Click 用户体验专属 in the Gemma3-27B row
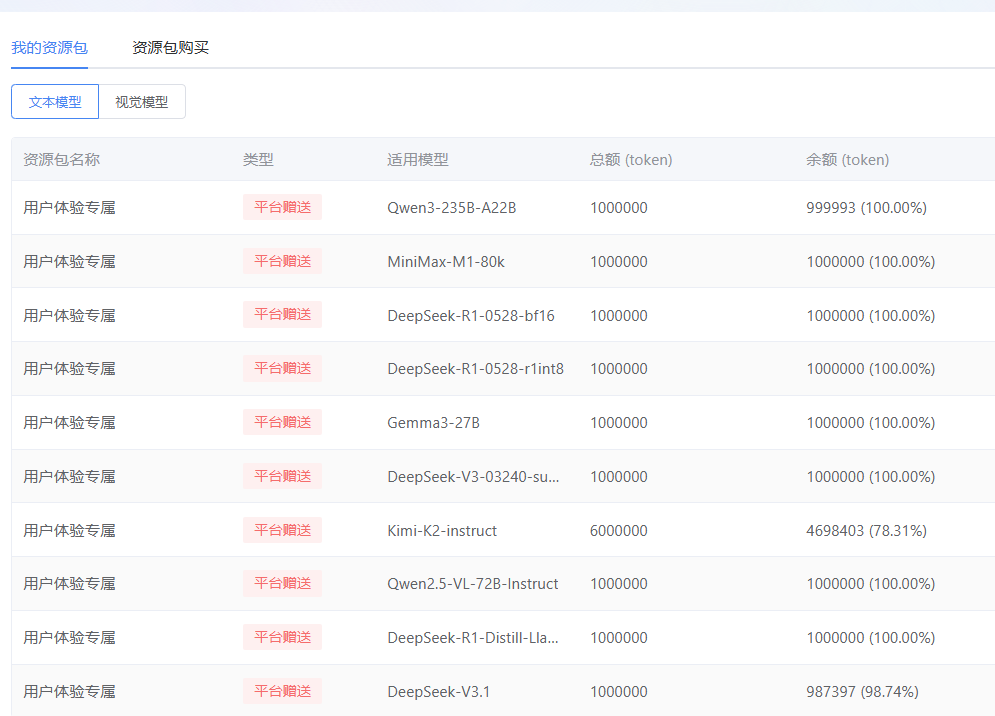The image size is (995, 716). [69, 423]
